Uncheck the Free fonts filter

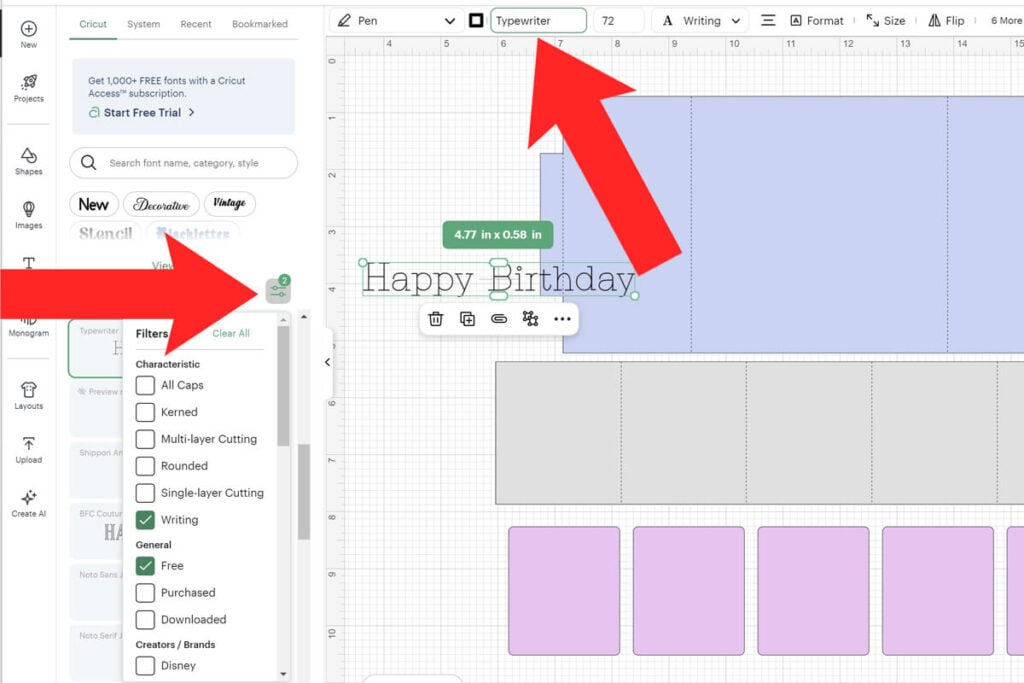tap(146, 566)
